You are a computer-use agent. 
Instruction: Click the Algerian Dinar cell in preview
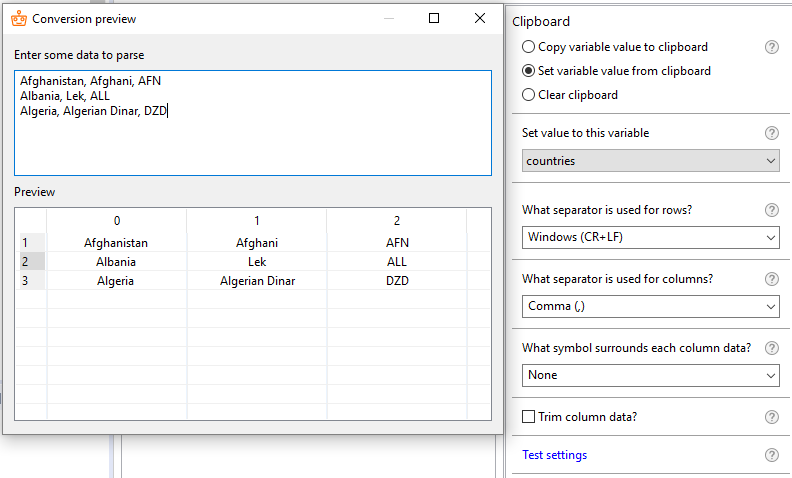pyautogui.click(x=257, y=281)
